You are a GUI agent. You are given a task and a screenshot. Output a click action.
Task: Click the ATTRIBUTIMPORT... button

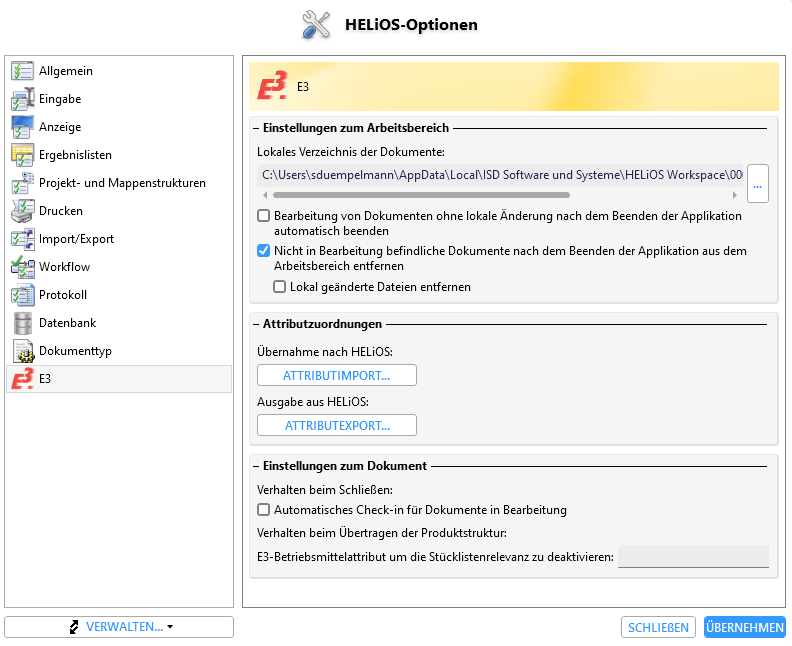(337, 375)
